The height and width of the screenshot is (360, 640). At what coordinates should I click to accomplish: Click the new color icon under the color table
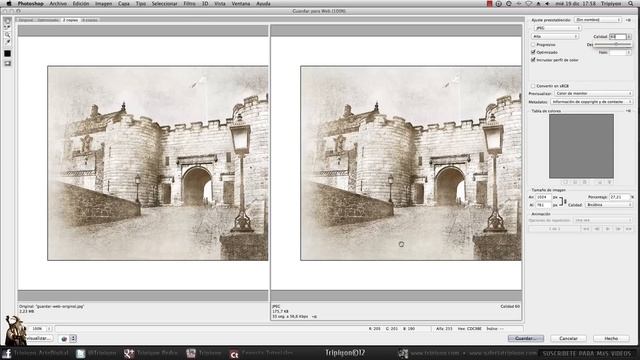600,182
